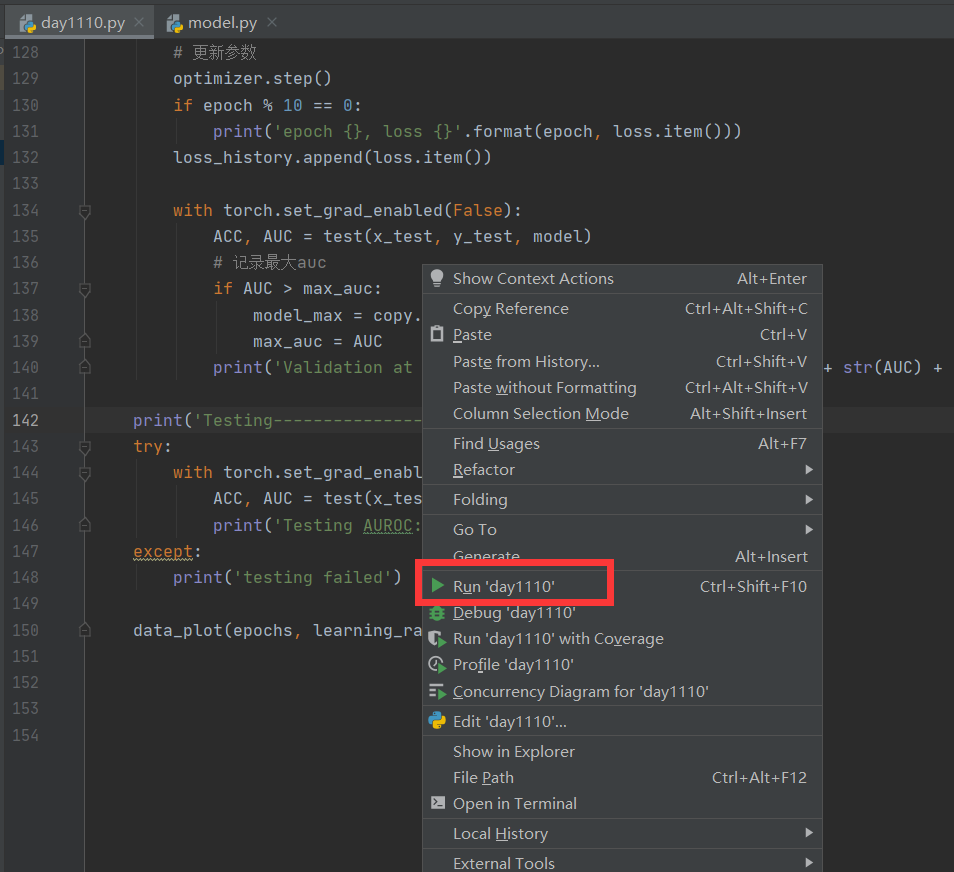The height and width of the screenshot is (872, 954).
Task: Select Paste without Formatting
Action: click(622, 388)
